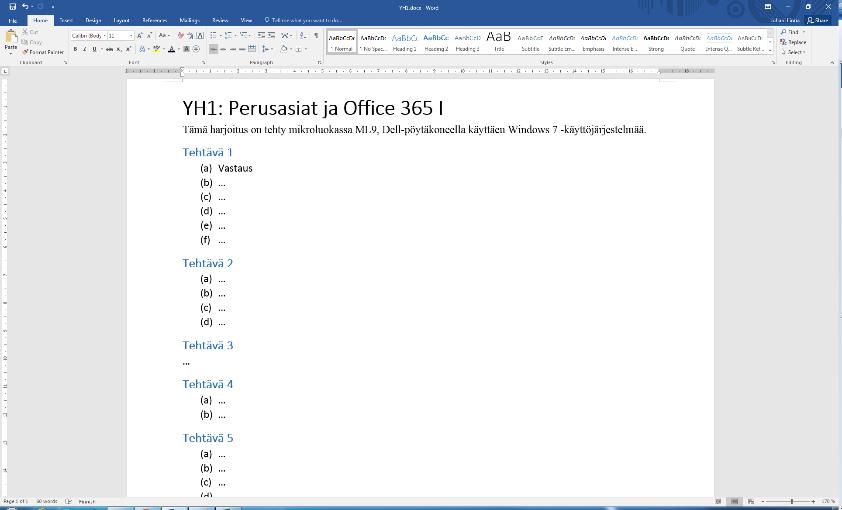Switch to the Insert tab
842x510 pixels.
pyautogui.click(x=66, y=20)
